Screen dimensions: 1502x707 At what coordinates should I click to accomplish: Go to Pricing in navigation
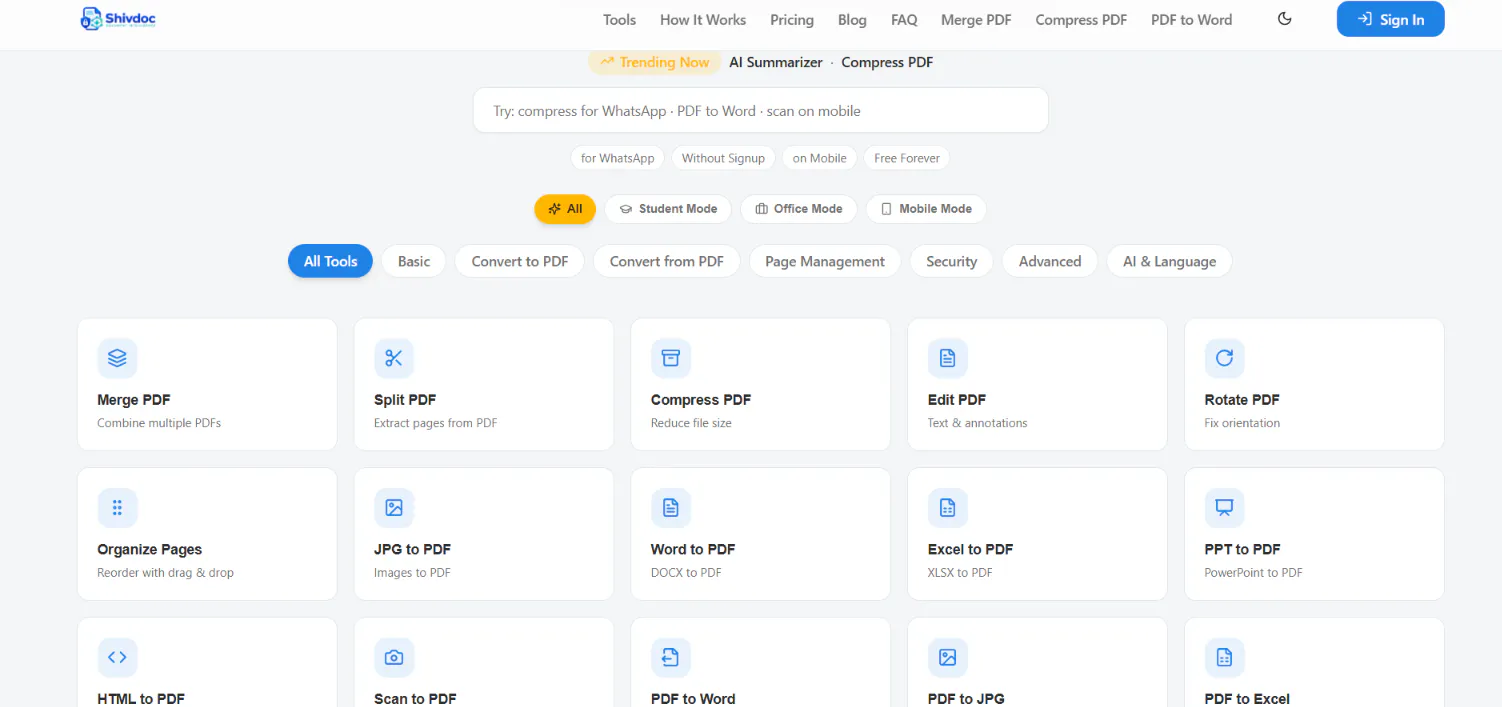(x=792, y=20)
